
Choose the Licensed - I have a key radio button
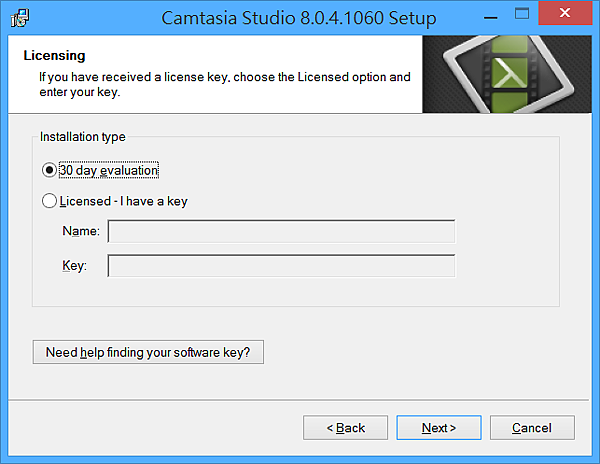click(x=50, y=201)
